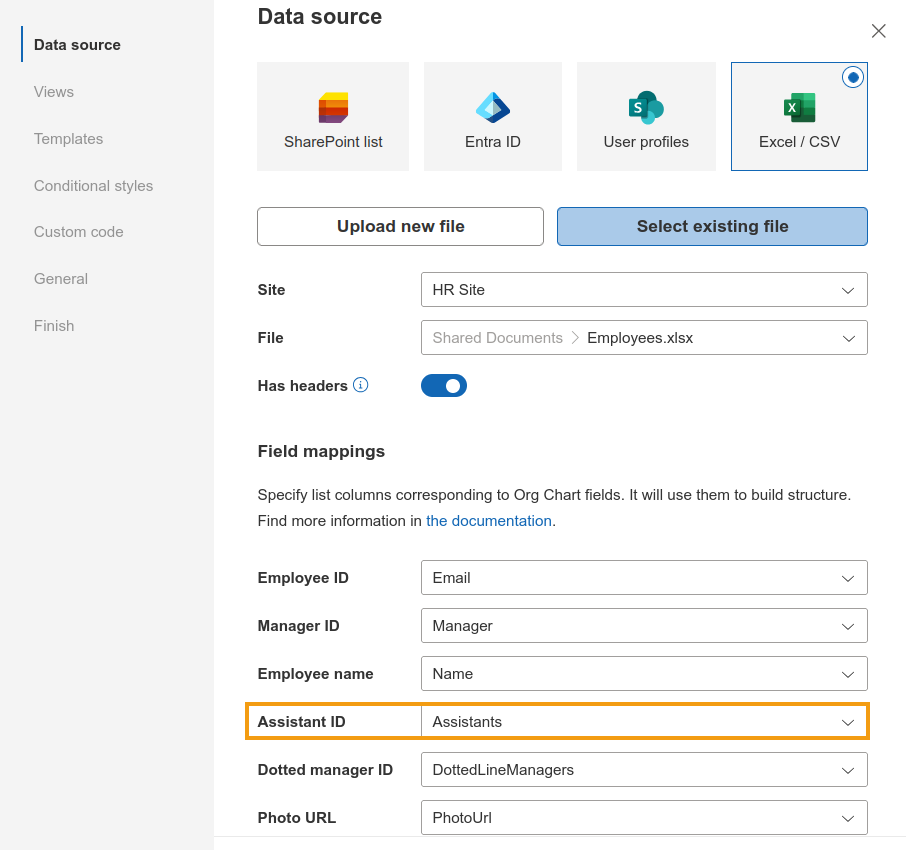Click the Field mappings heading
Screen dimensions: 906x850
[321, 451]
